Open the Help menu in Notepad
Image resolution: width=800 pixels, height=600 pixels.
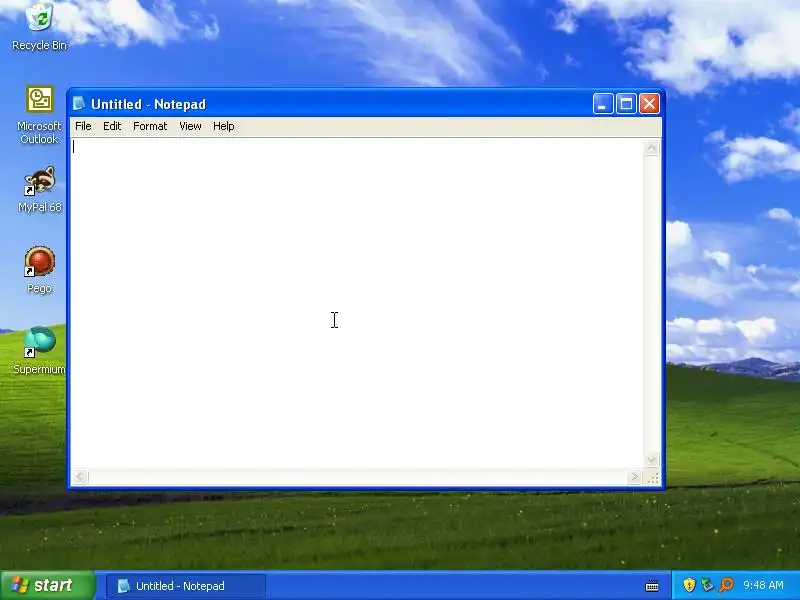(x=223, y=126)
